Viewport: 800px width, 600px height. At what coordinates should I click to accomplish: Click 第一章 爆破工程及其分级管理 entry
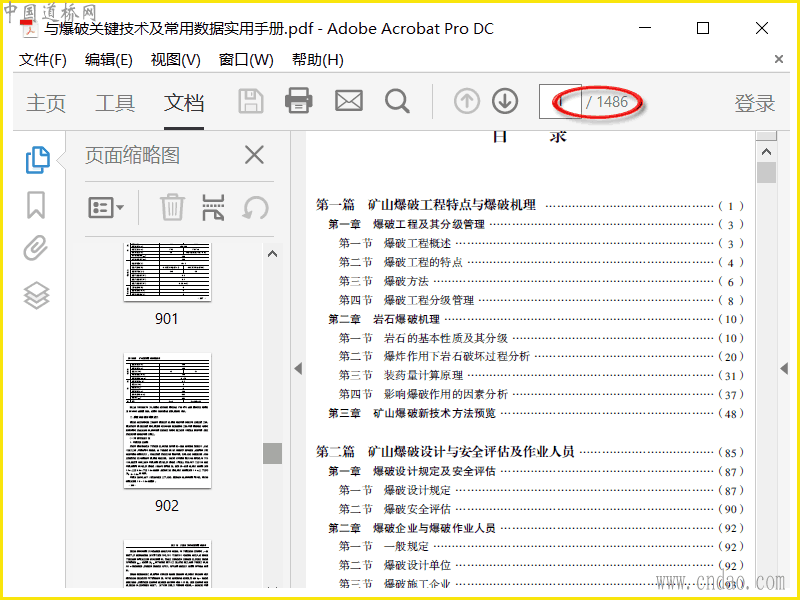point(536,224)
